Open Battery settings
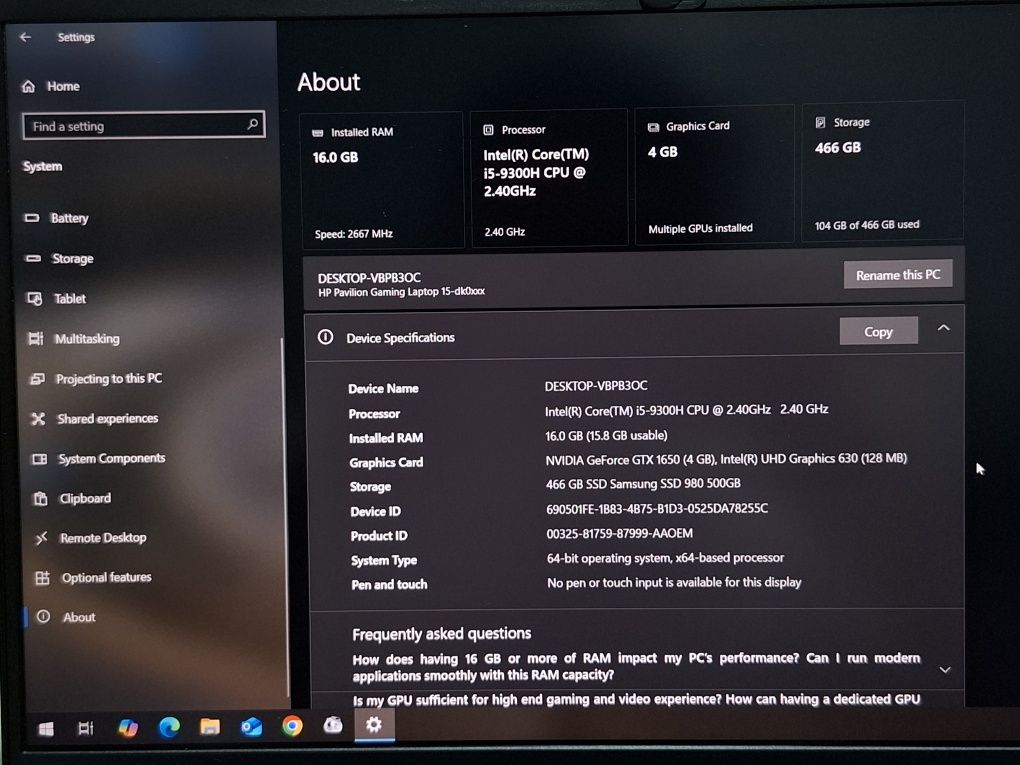 pyautogui.click(x=70, y=218)
